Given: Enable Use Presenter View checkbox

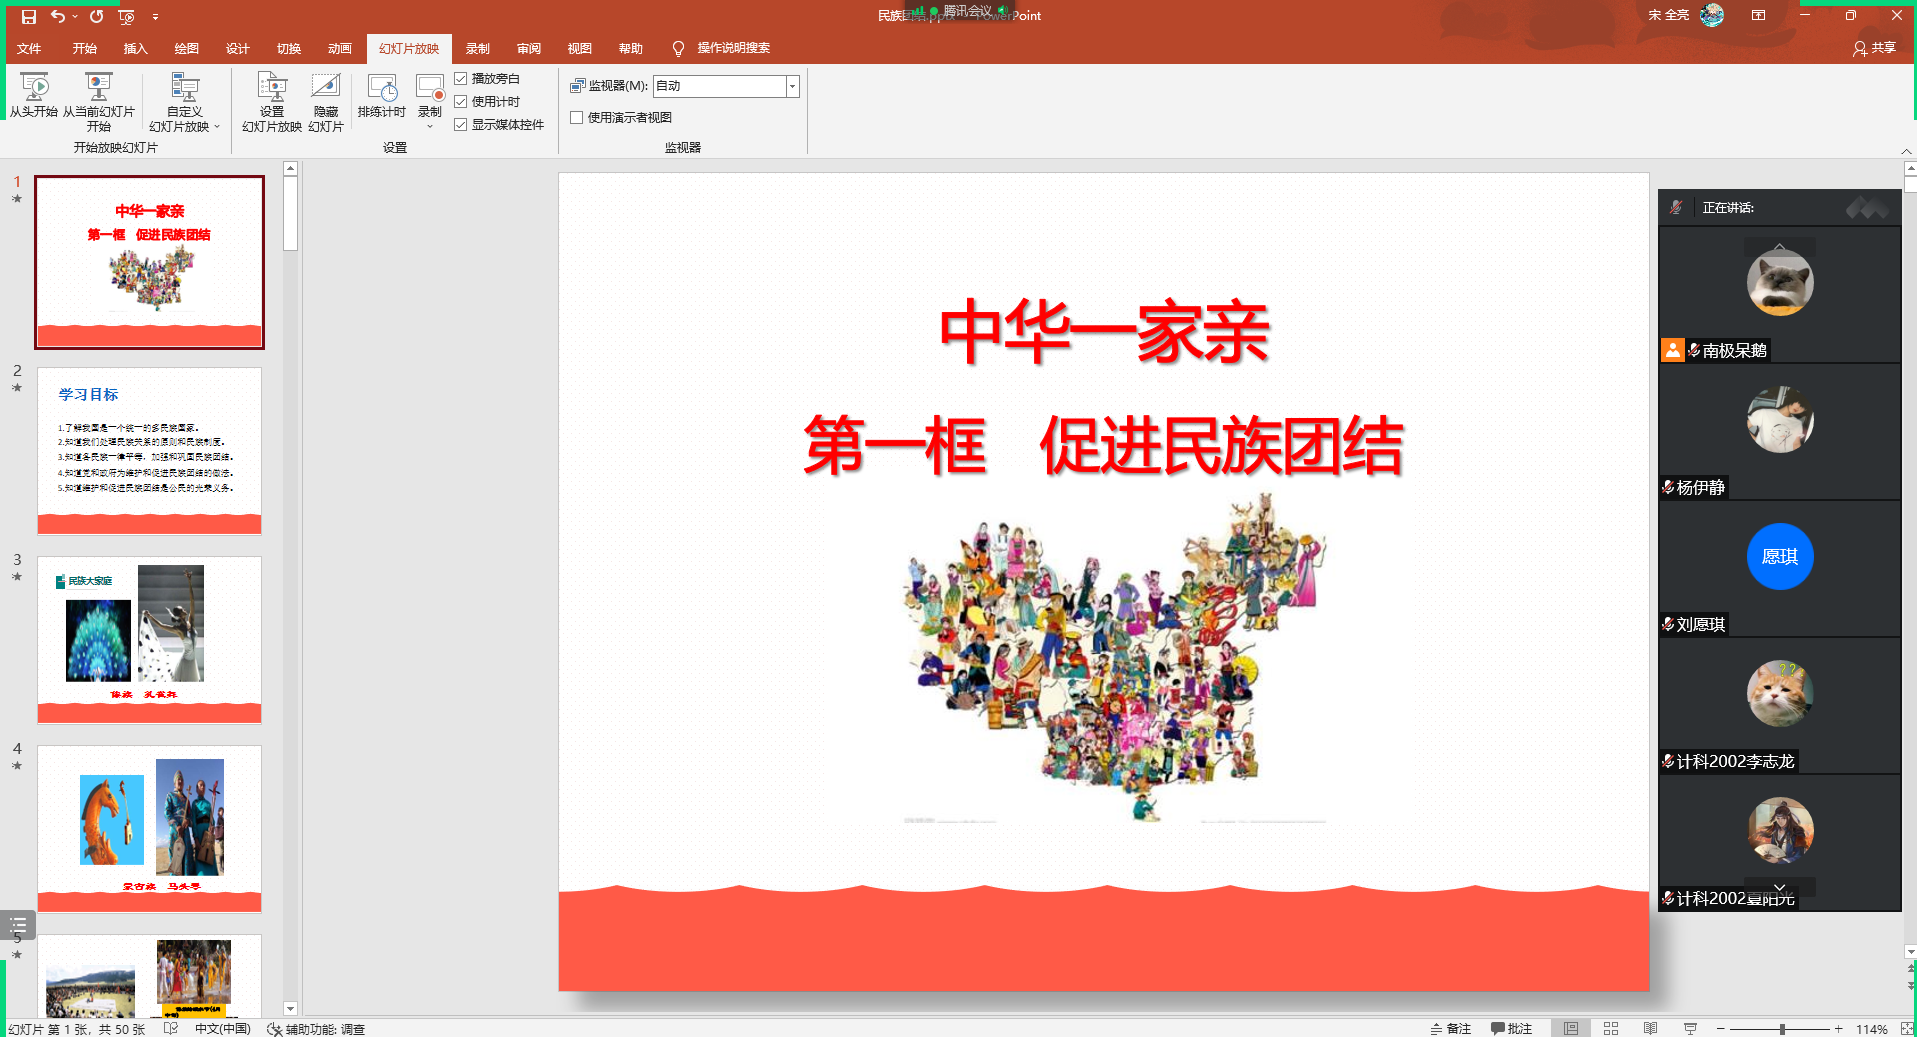Looking at the screenshot, I should (576, 117).
